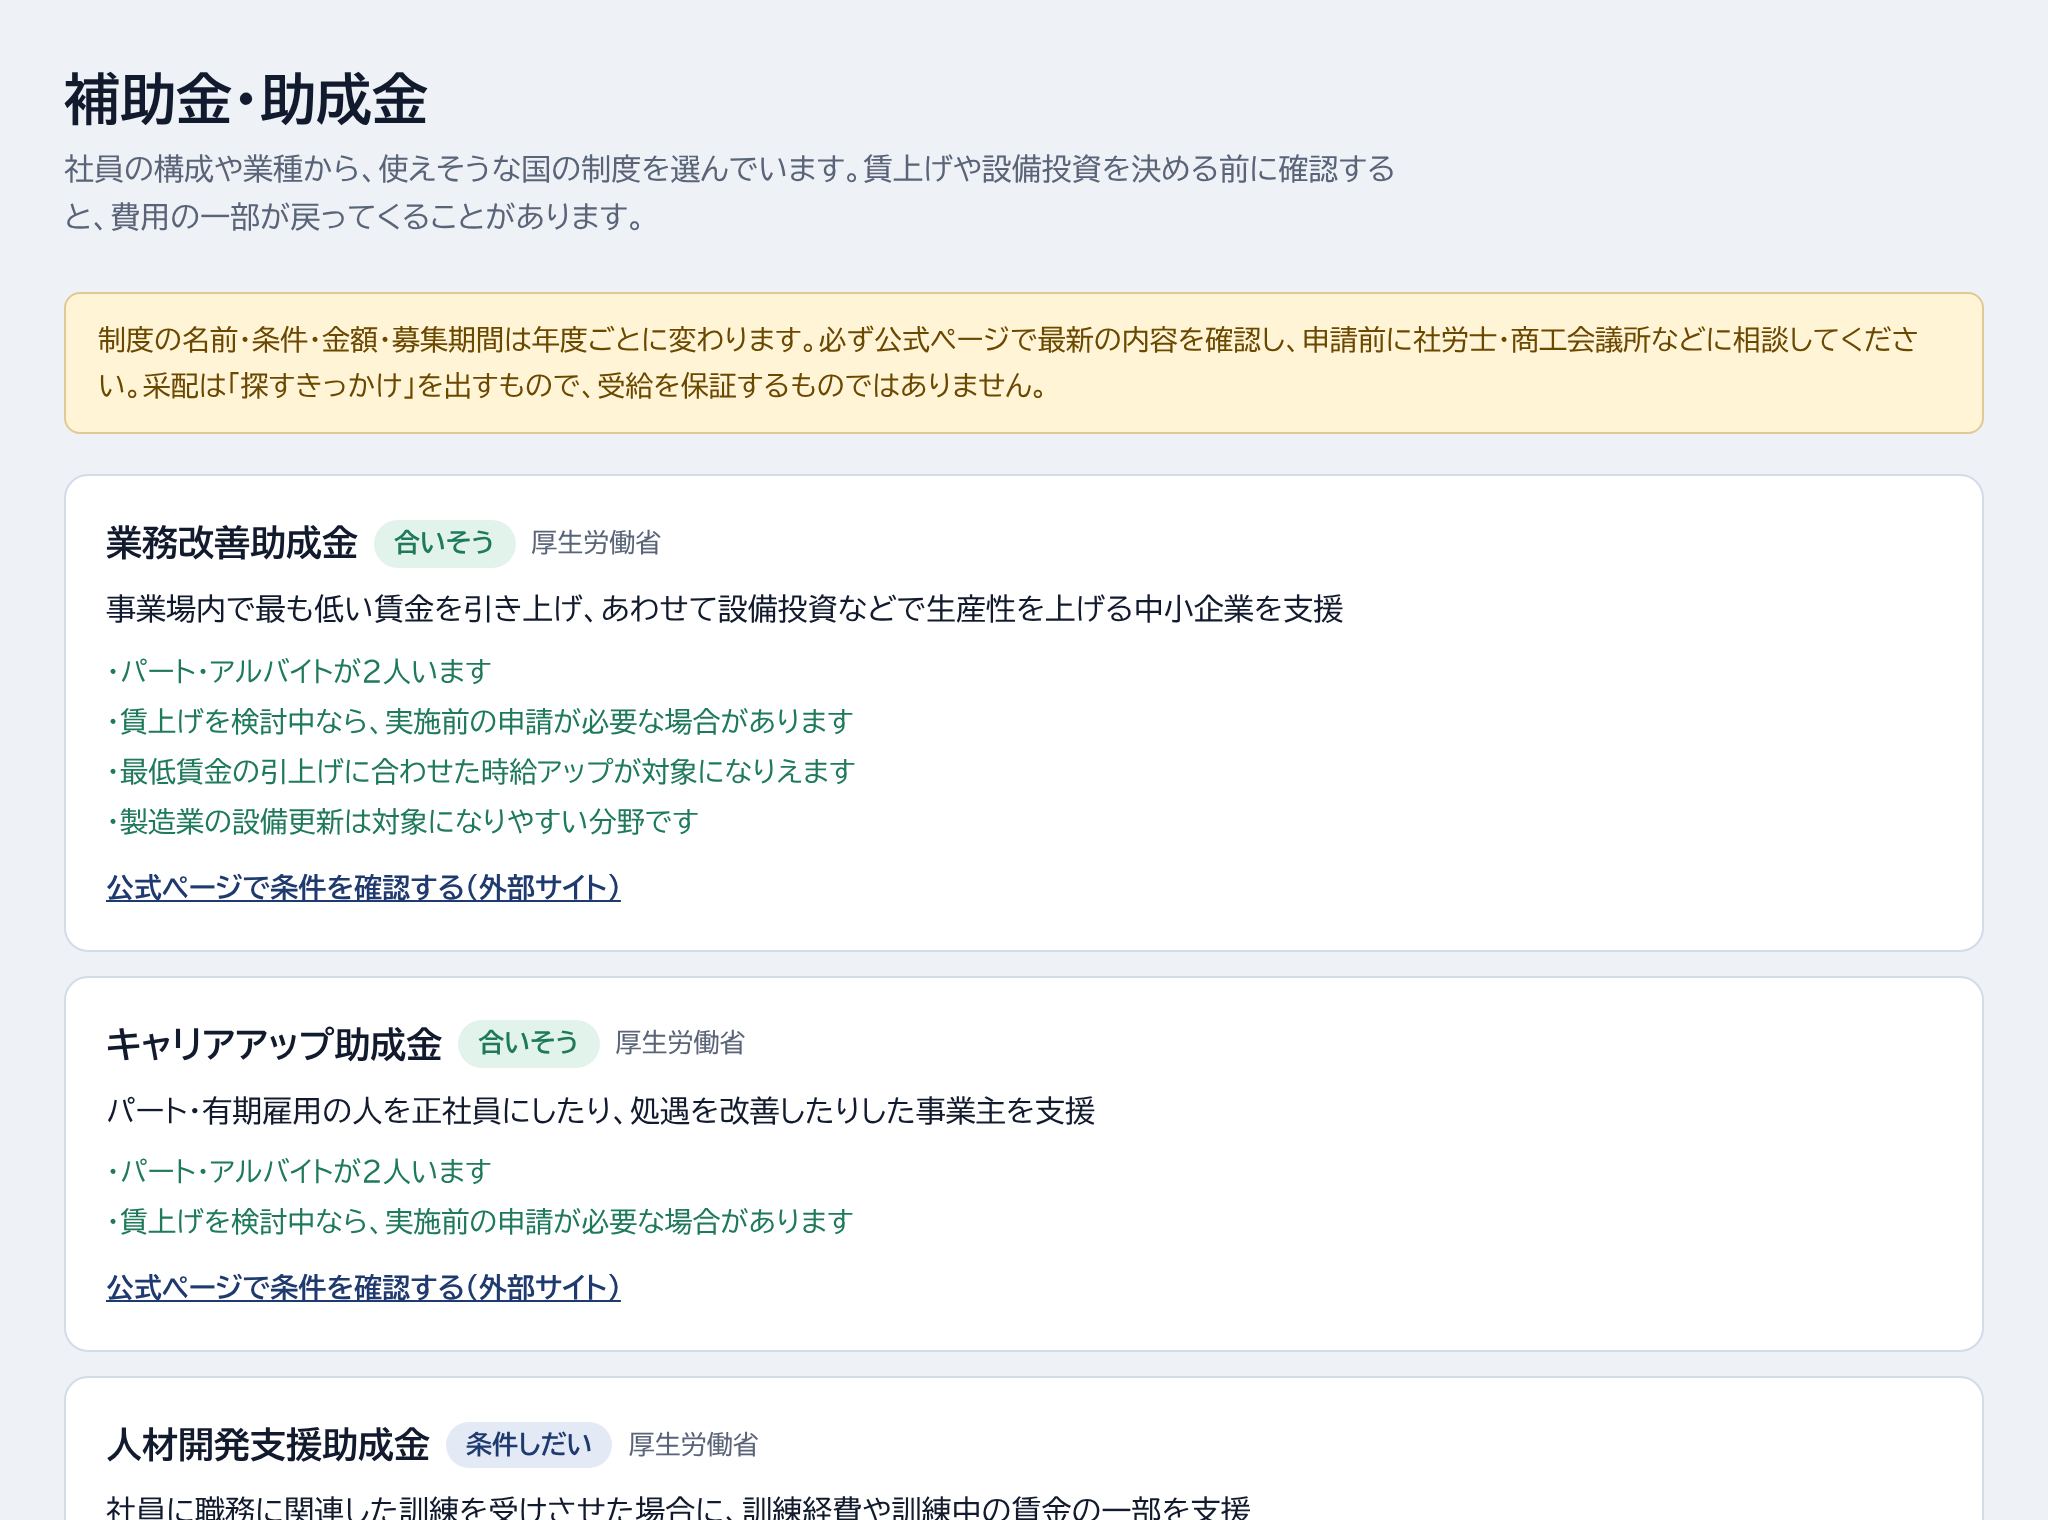The image size is (2048, 1520).
Task: Click パート・アルバイトが2人います in キャリアアップ助成金 card
Action: pos(299,1171)
